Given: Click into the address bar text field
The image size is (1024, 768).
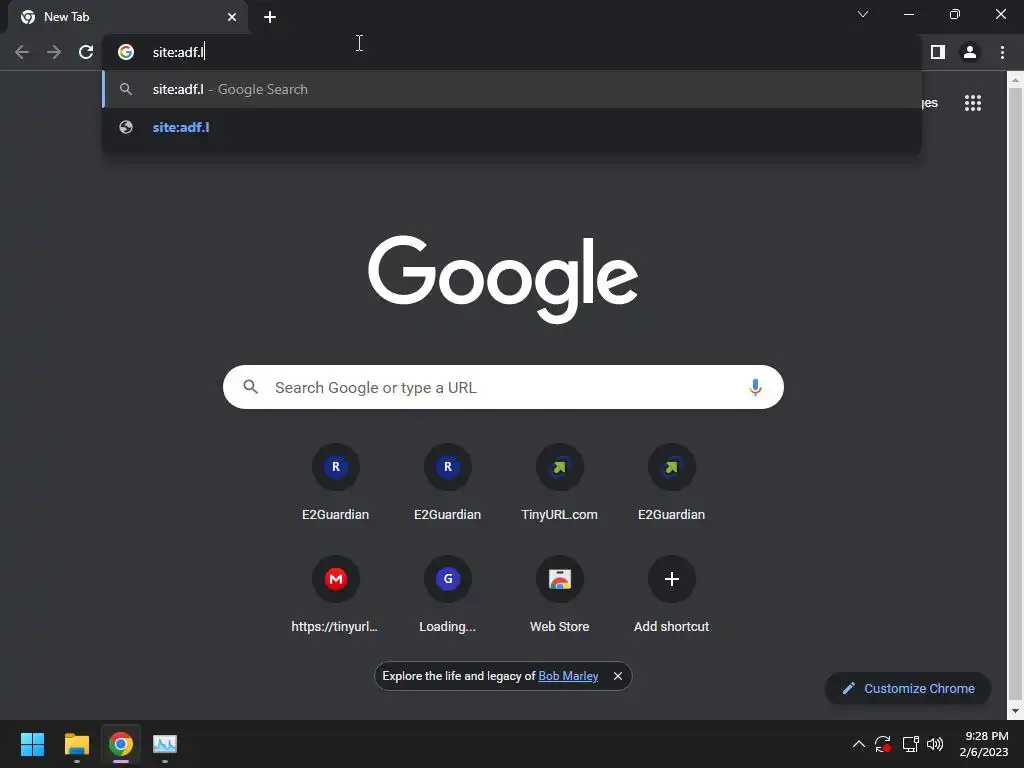Looking at the screenshot, I should [512, 52].
